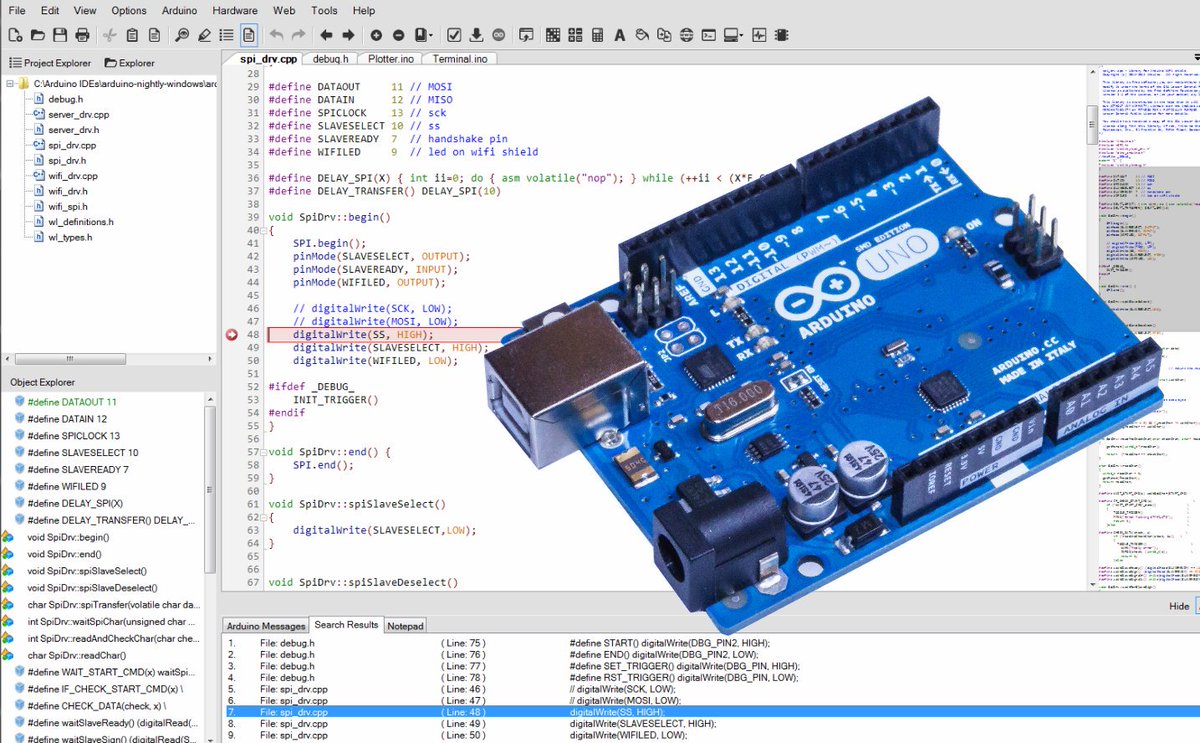The width and height of the screenshot is (1200, 743).
Task: Create a new file from the toolbar
Action: (13, 35)
